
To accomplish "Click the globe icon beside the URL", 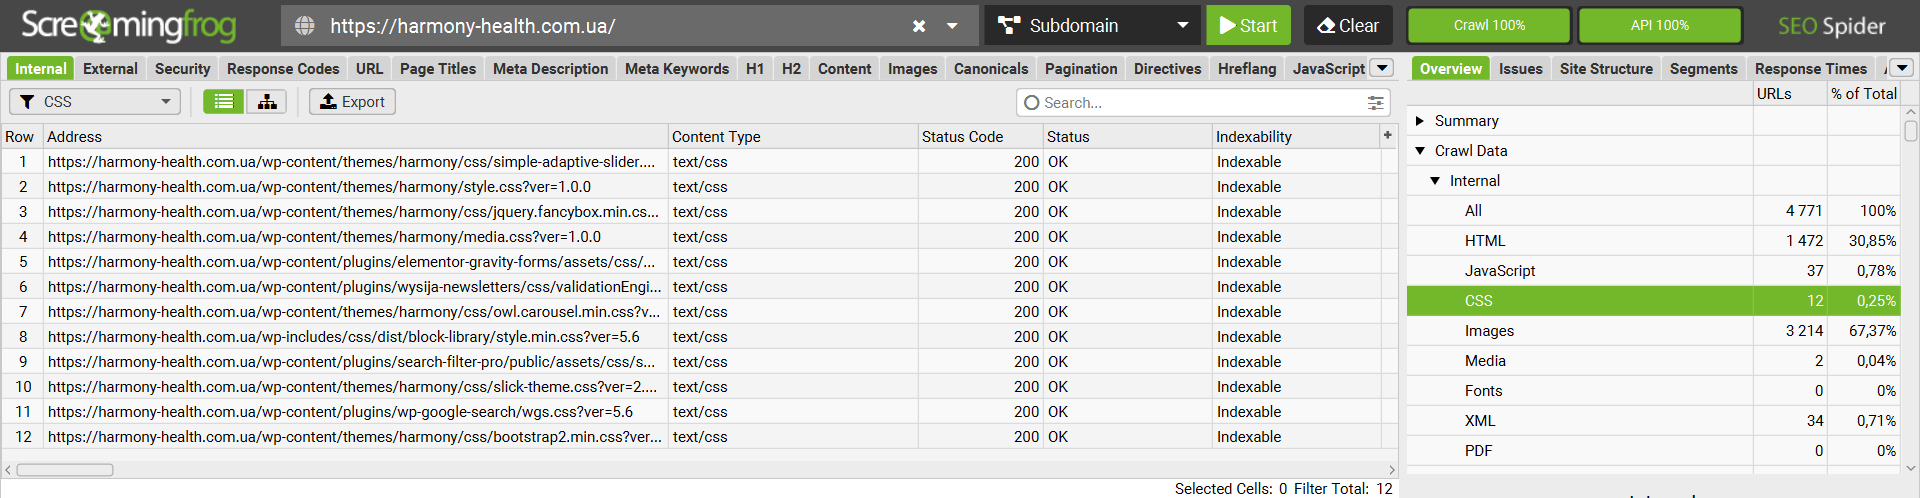I will click(x=305, y=26).
